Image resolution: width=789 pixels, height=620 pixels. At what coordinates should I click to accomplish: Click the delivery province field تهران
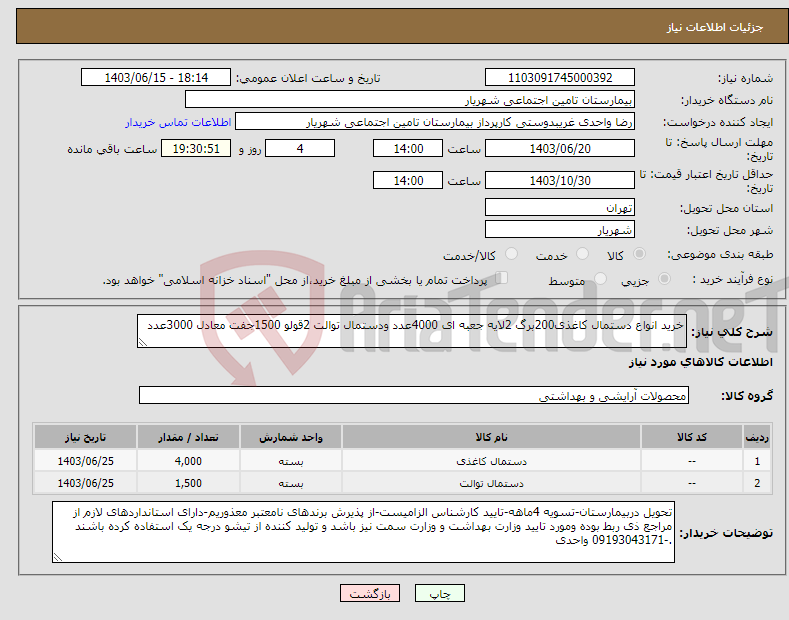[x=560, y=207]
